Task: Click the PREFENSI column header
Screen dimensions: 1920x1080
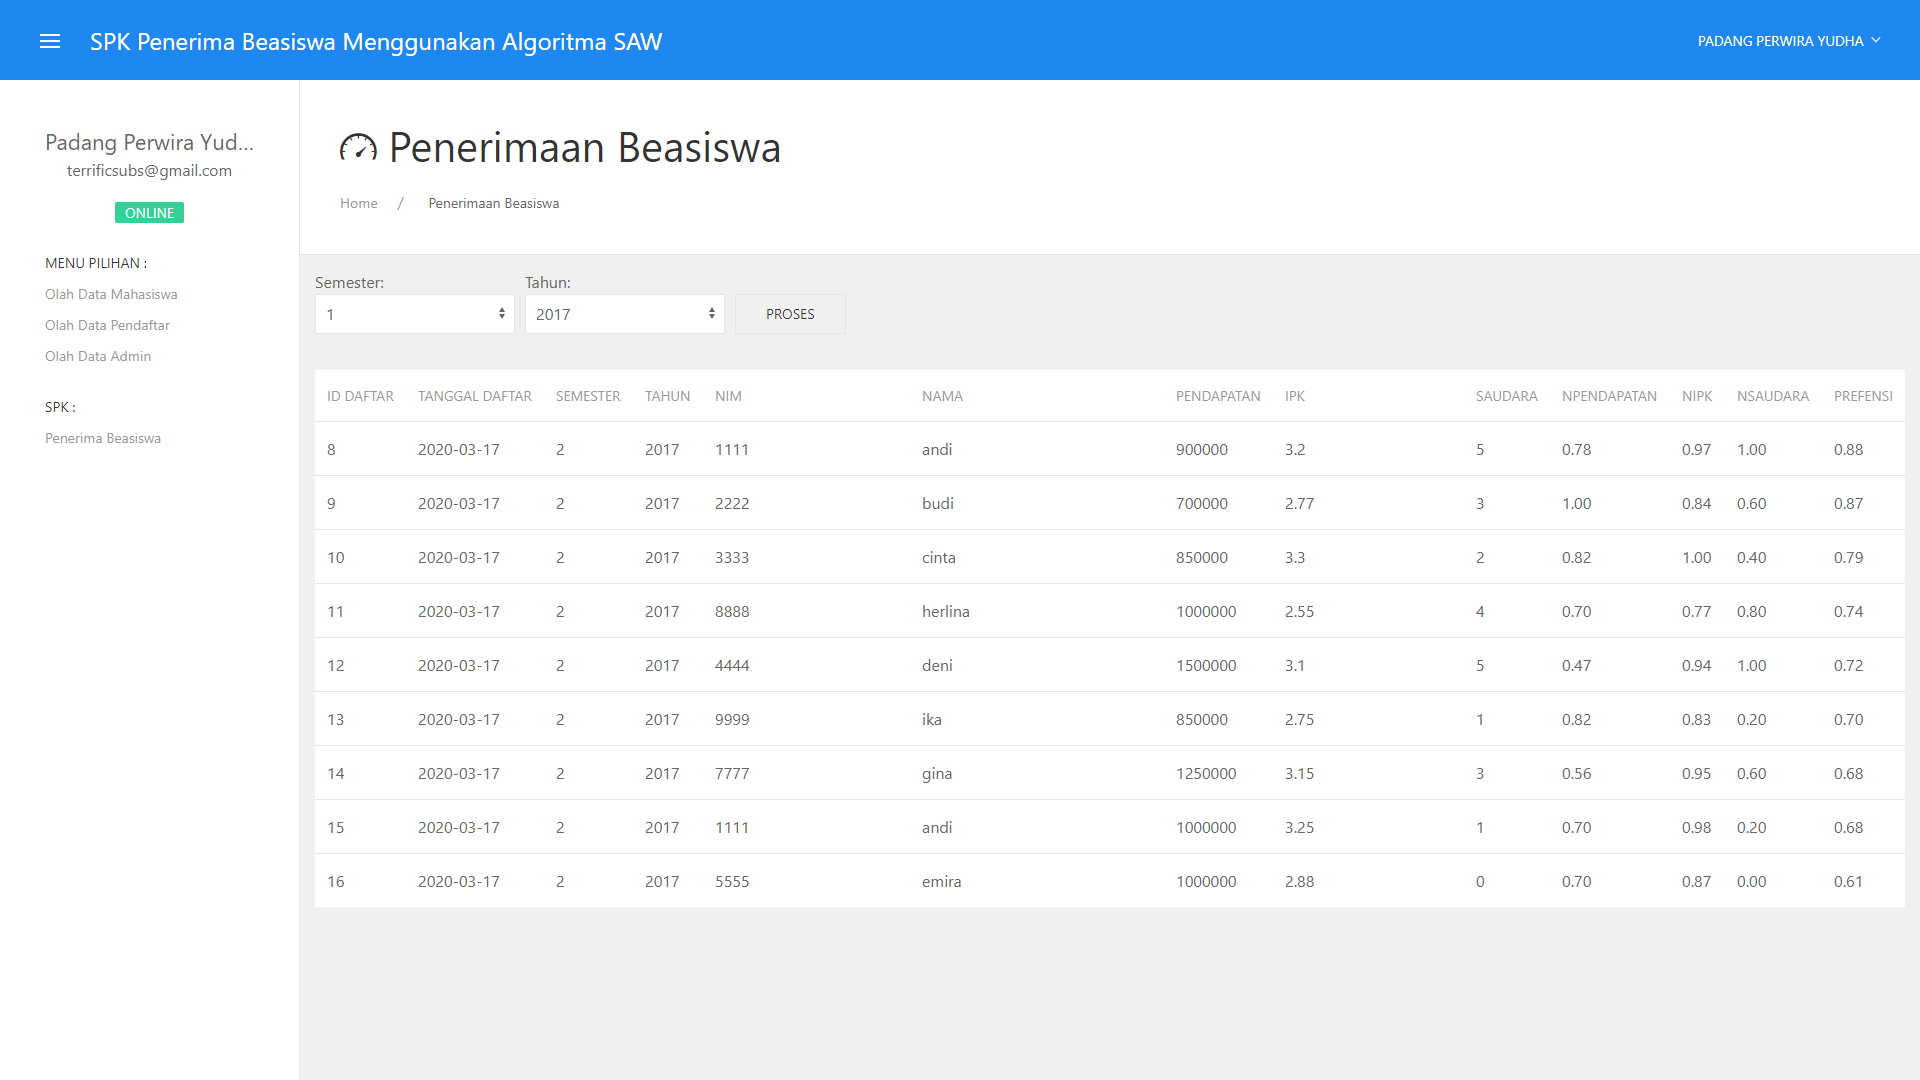Action: [x=1862, y=396]
